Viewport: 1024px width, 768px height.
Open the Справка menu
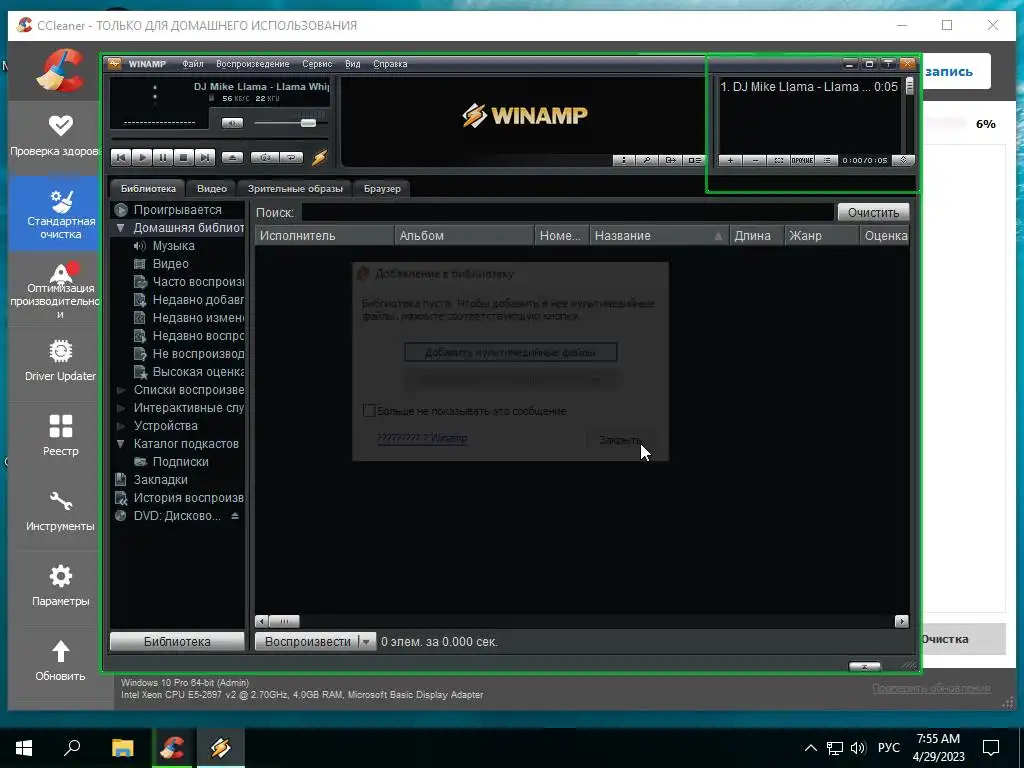(x=390, y=64)
